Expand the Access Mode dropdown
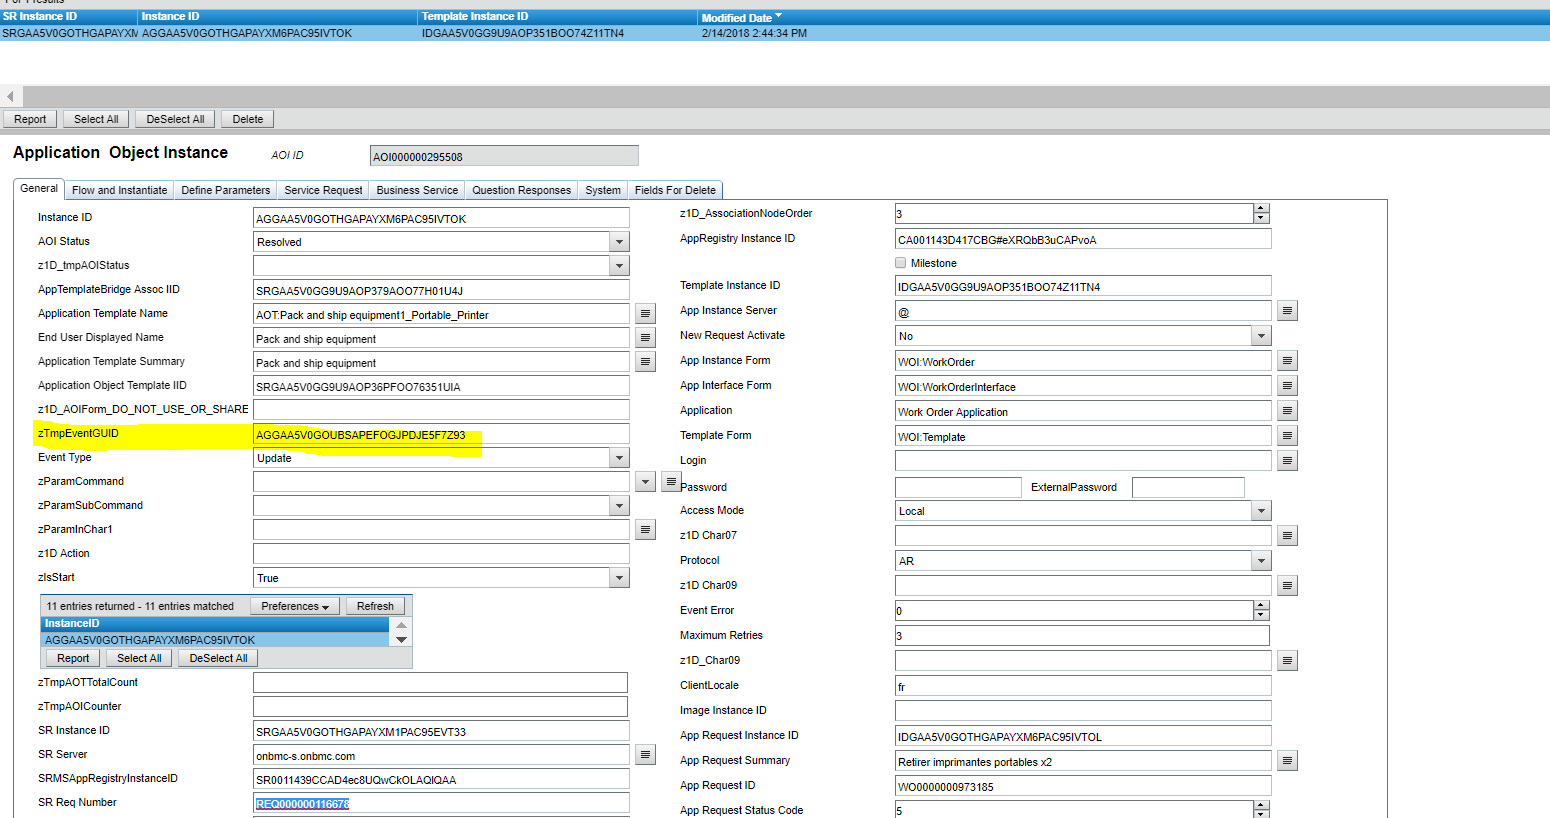 (x=1261, y=511)
